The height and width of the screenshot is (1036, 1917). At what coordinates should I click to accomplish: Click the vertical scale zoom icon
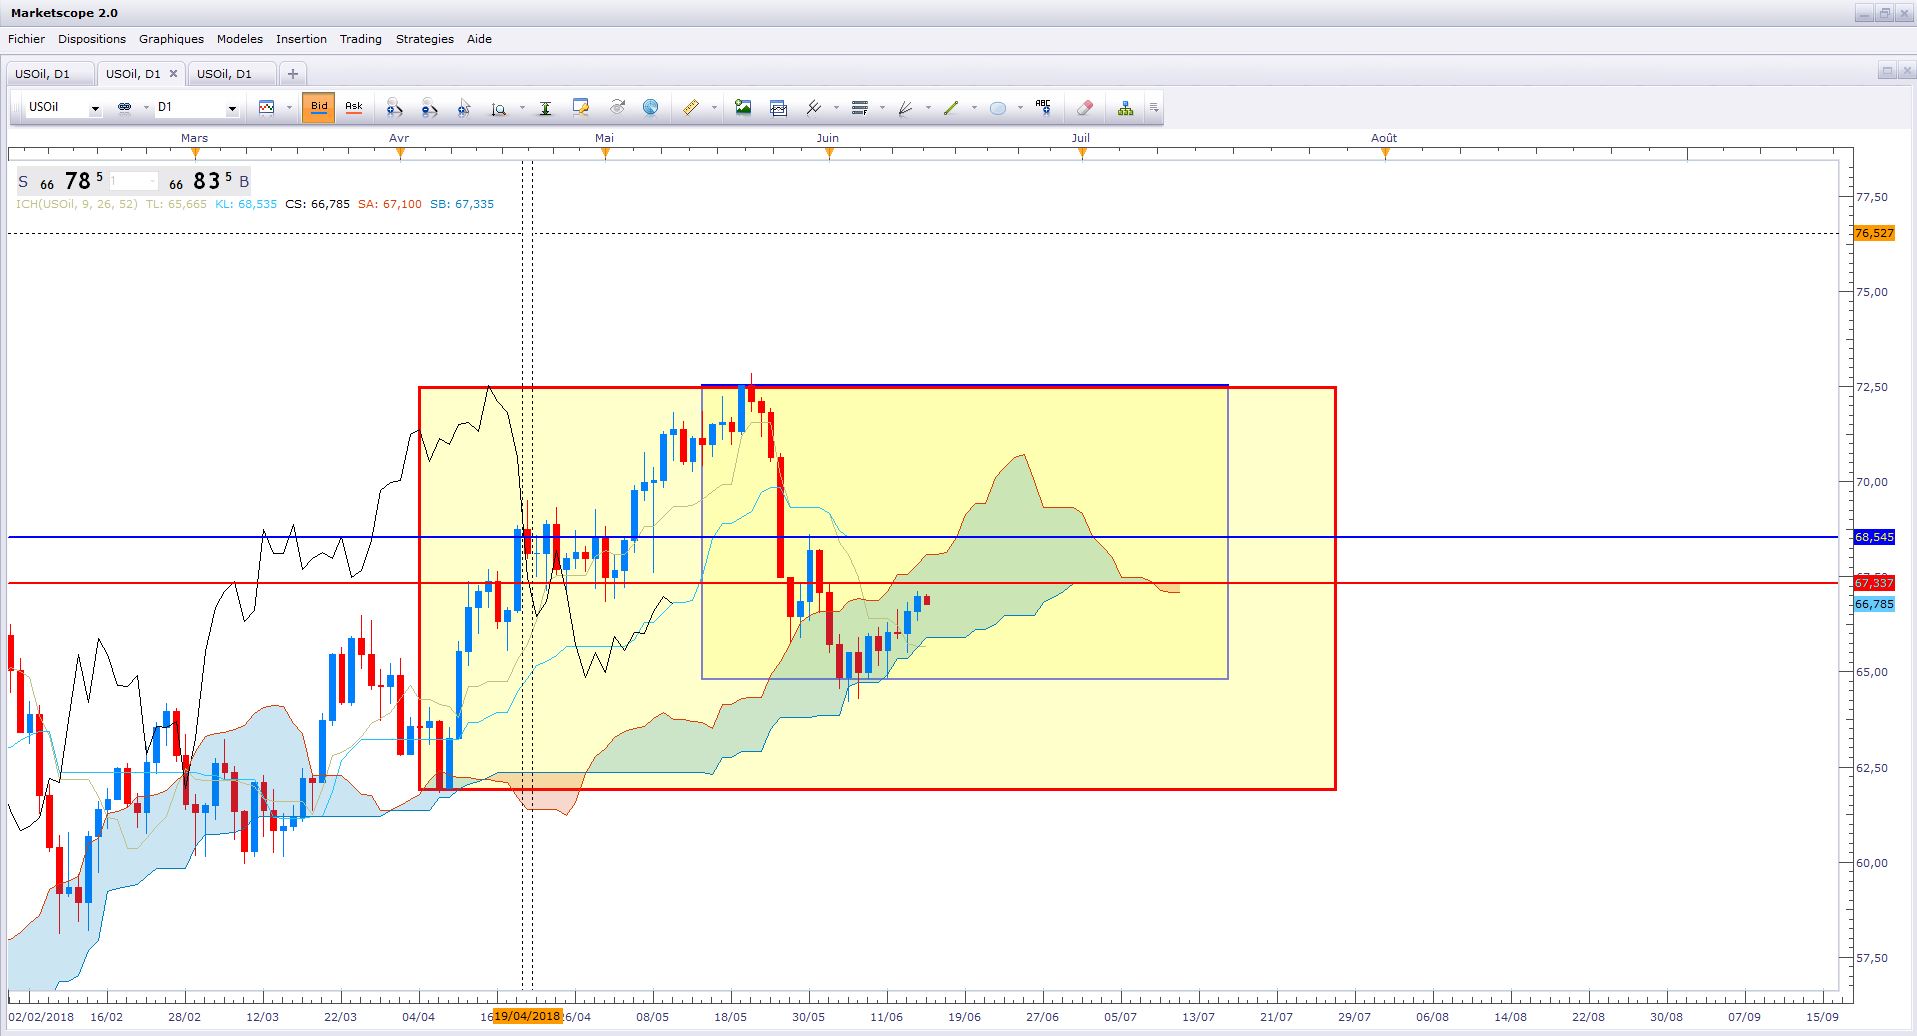point(499,108)
